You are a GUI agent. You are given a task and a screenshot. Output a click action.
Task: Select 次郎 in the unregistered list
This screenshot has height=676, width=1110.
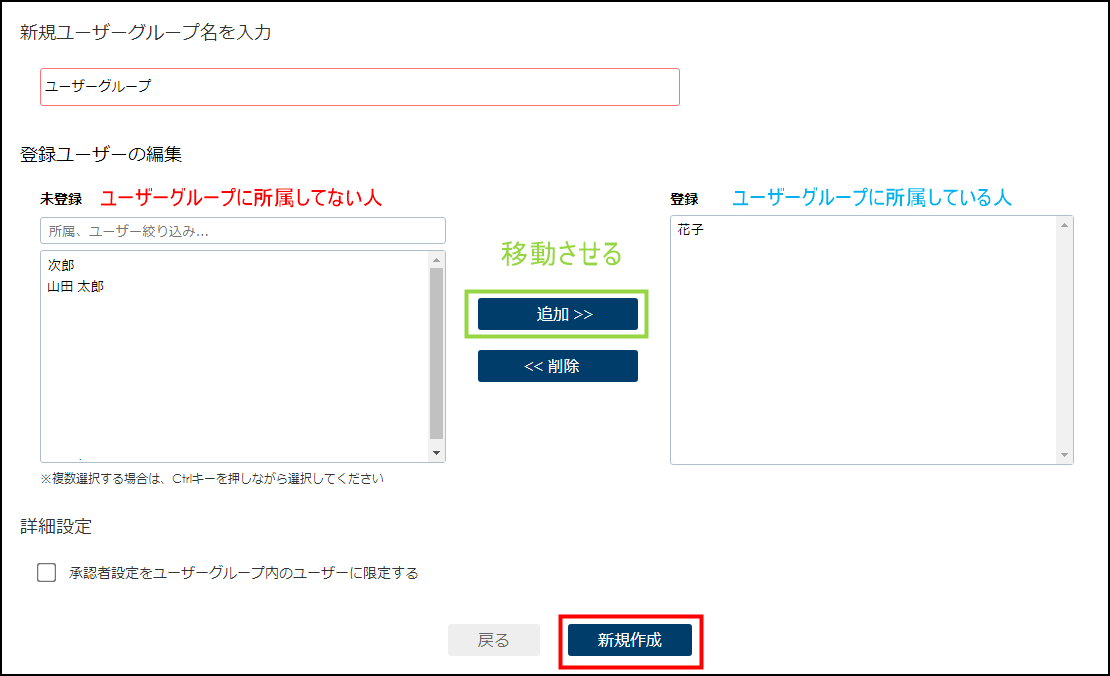[x=61, y=265]
